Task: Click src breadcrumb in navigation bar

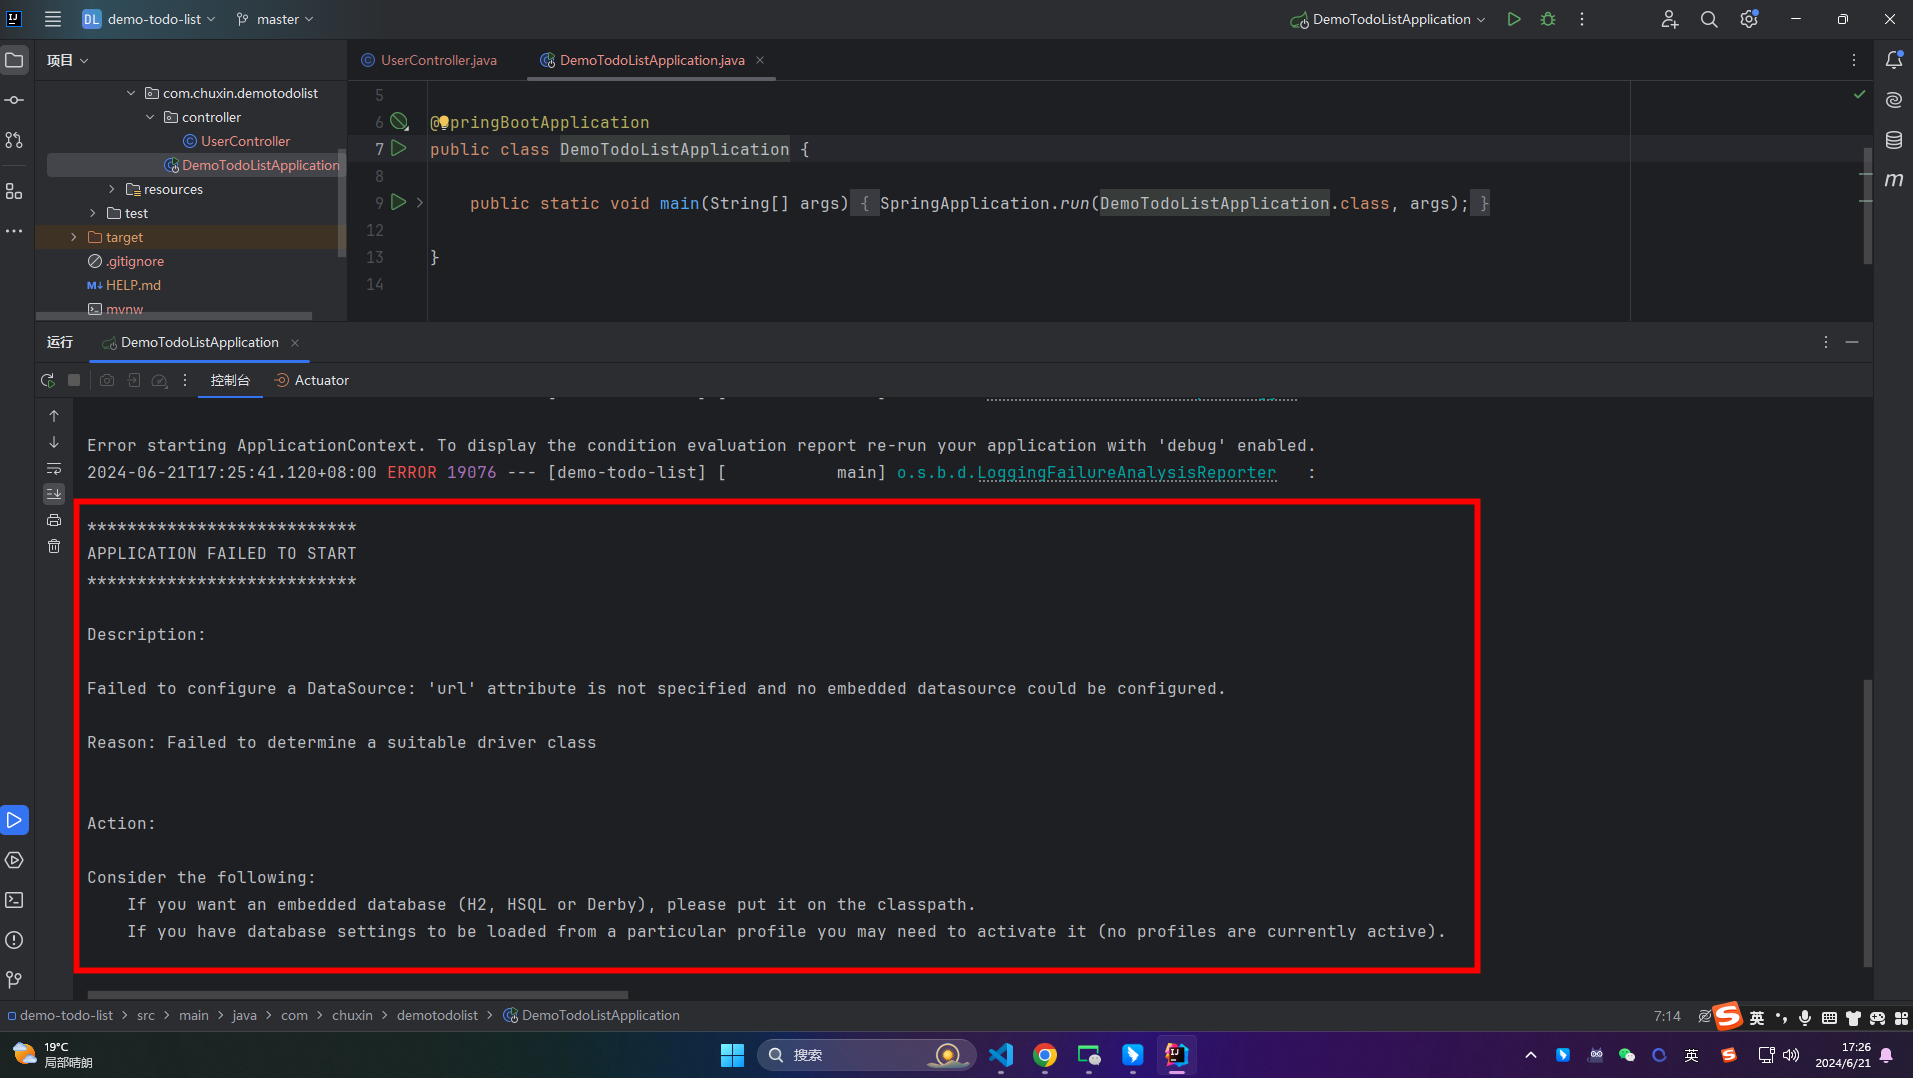Action: click(x=146, y=1015)
